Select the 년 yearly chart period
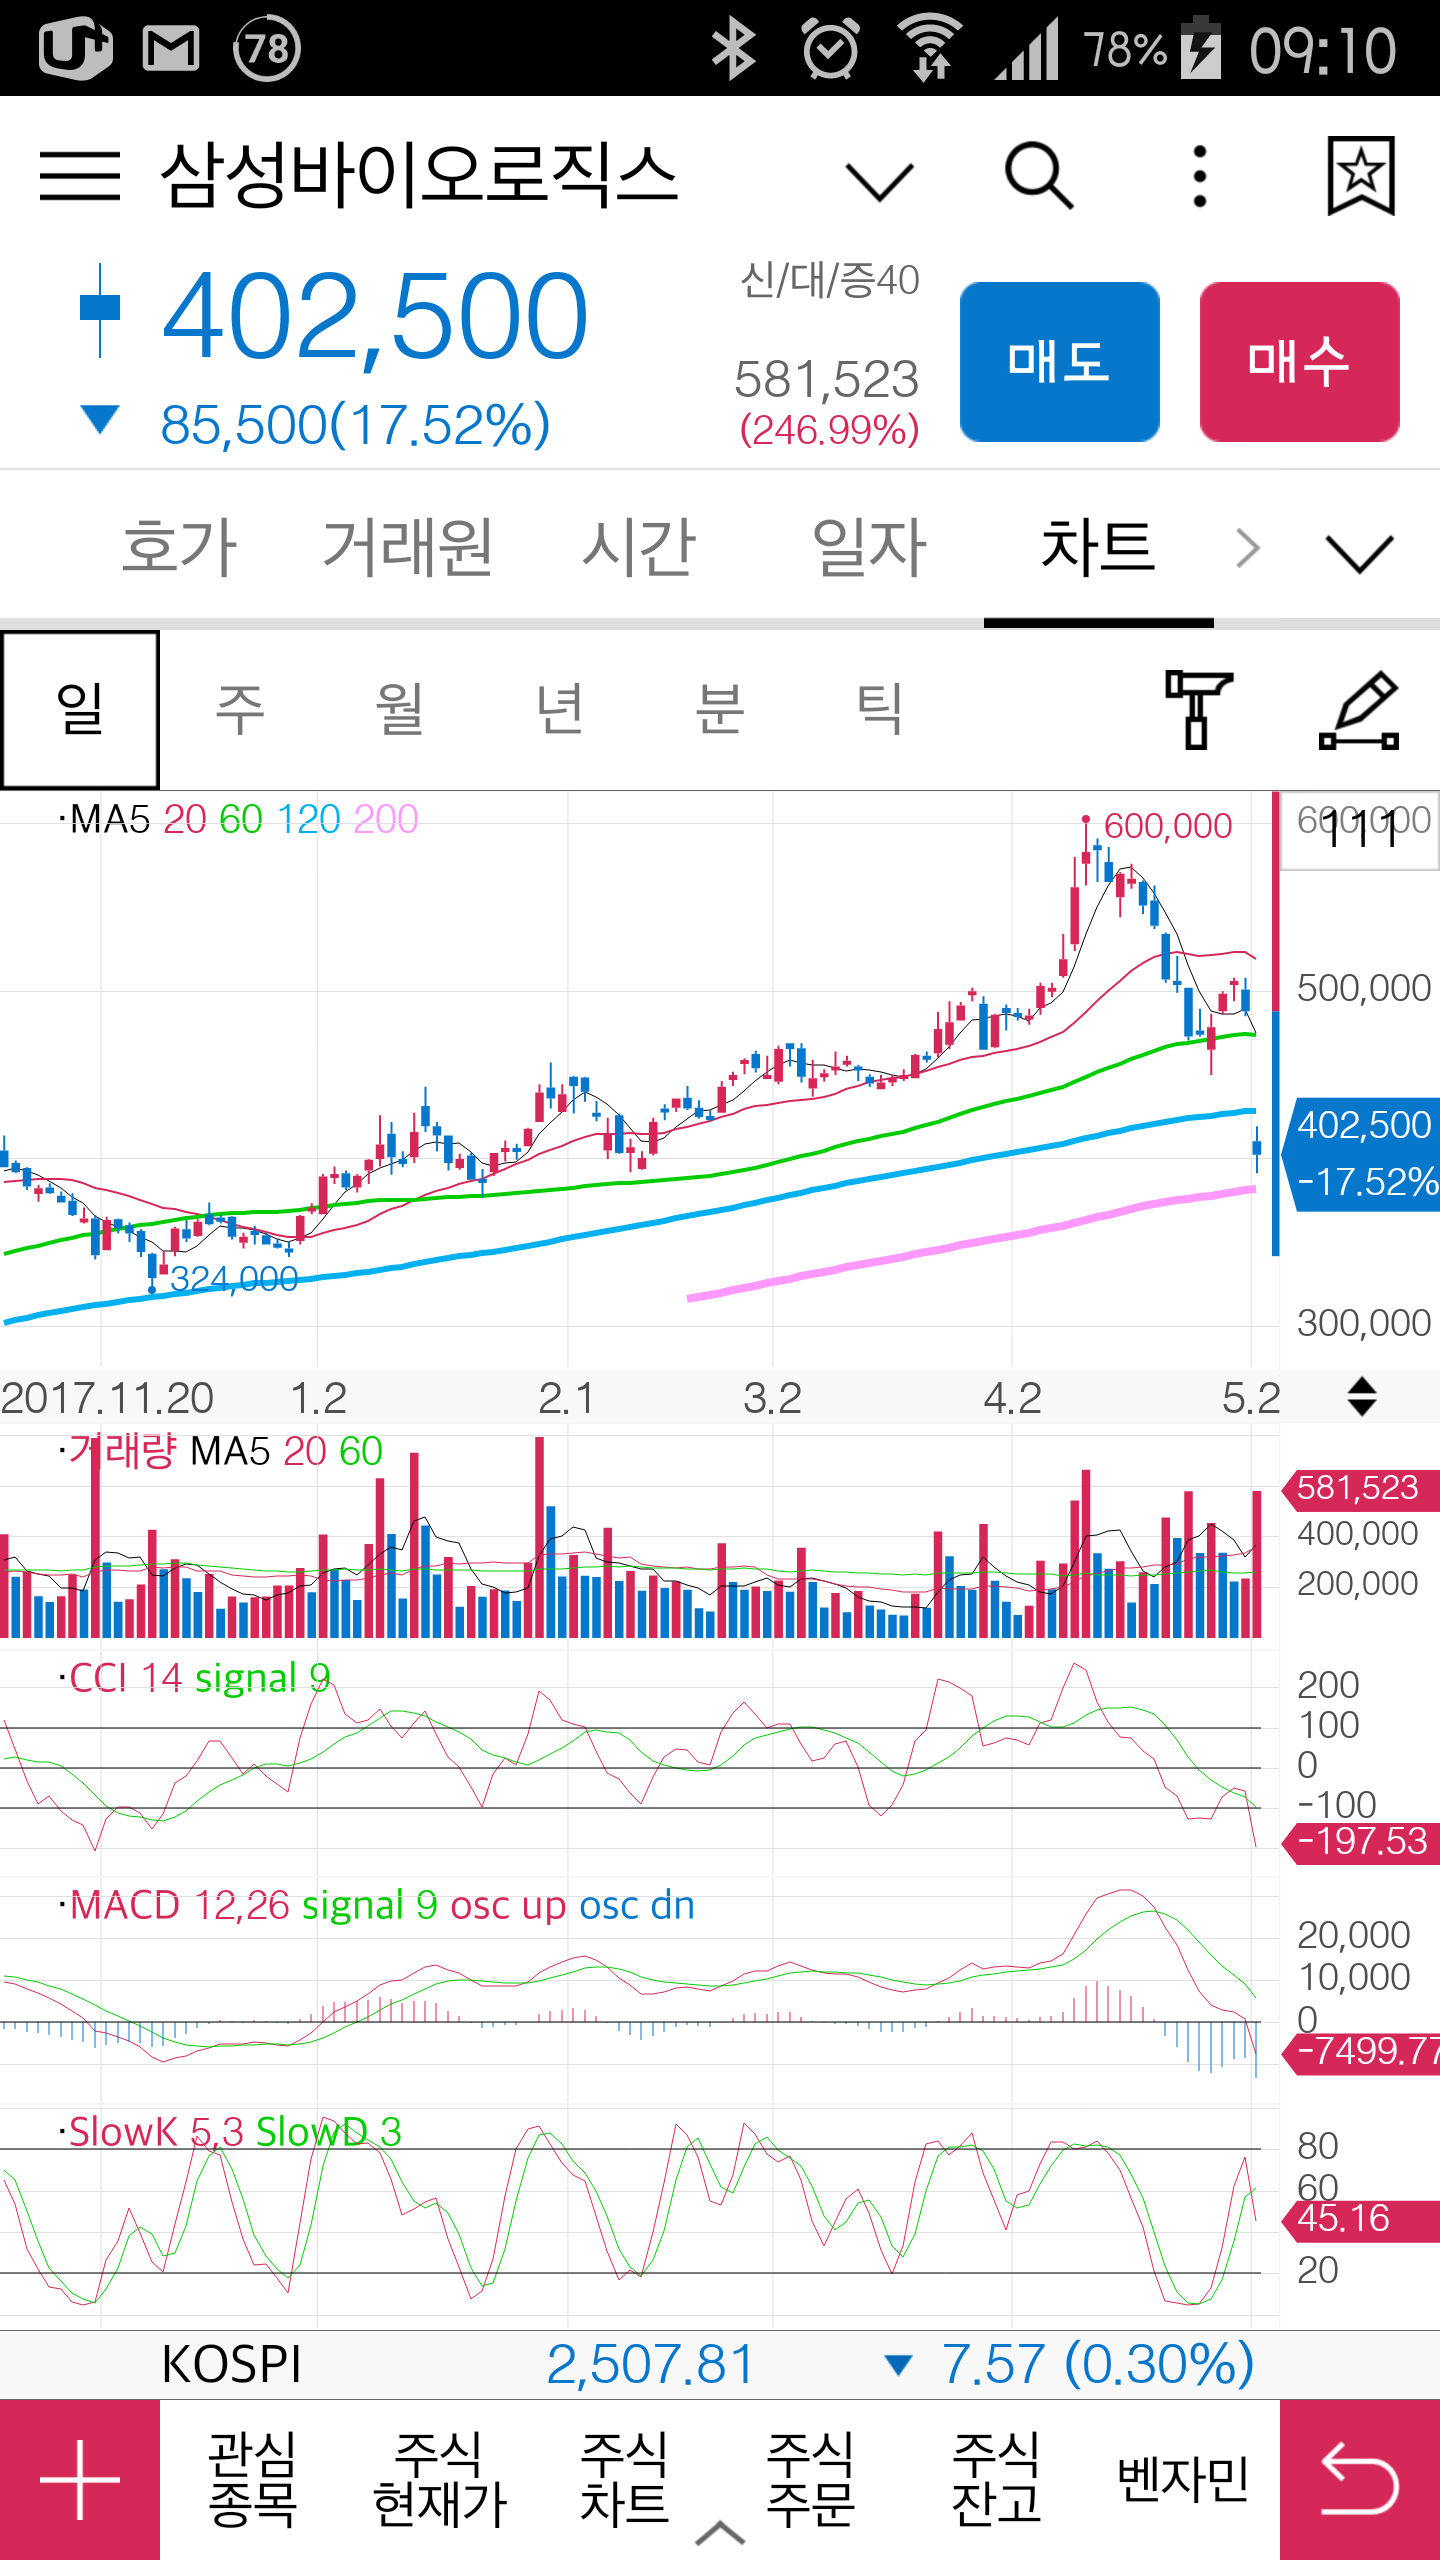 (x=560, y=710)
